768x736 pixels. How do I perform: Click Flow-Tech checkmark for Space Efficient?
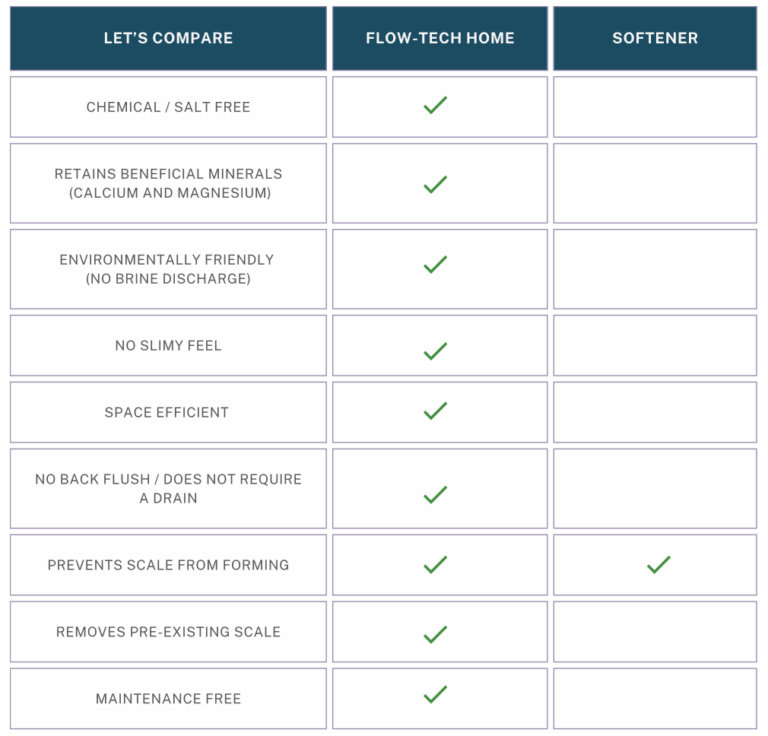coord(435,411)
